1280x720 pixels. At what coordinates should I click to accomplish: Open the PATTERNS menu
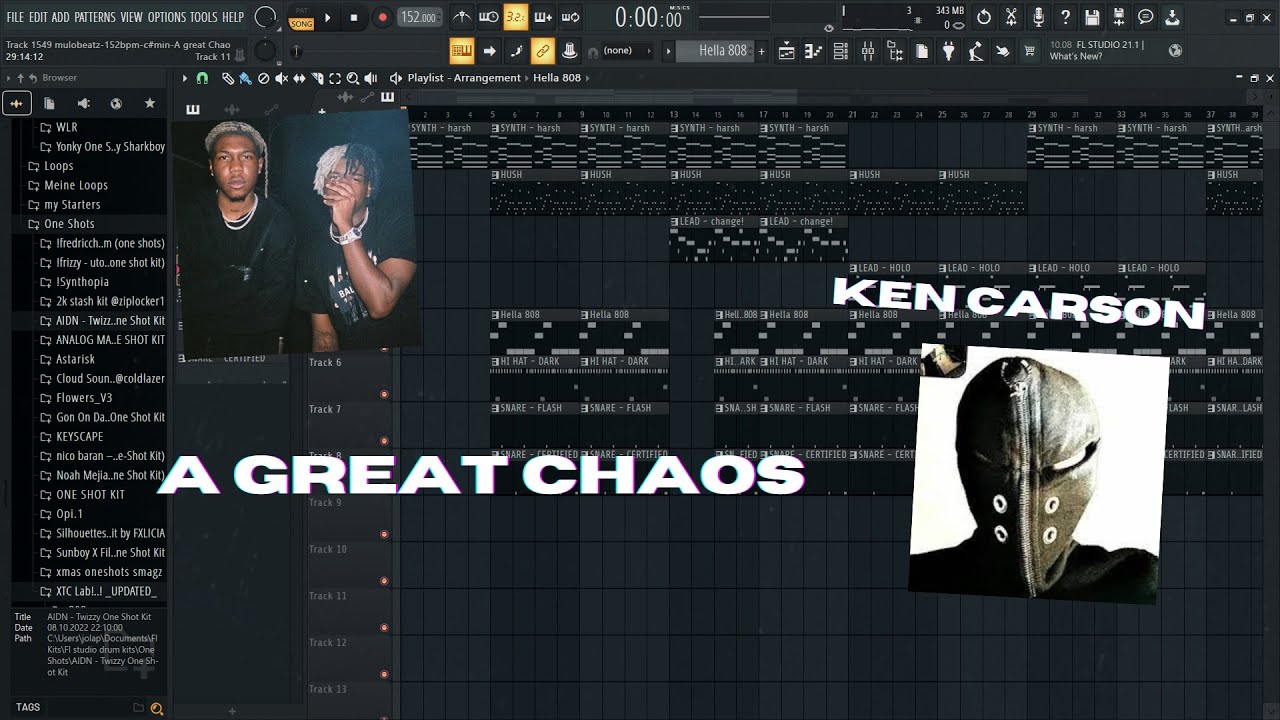(x=95, y=18)
